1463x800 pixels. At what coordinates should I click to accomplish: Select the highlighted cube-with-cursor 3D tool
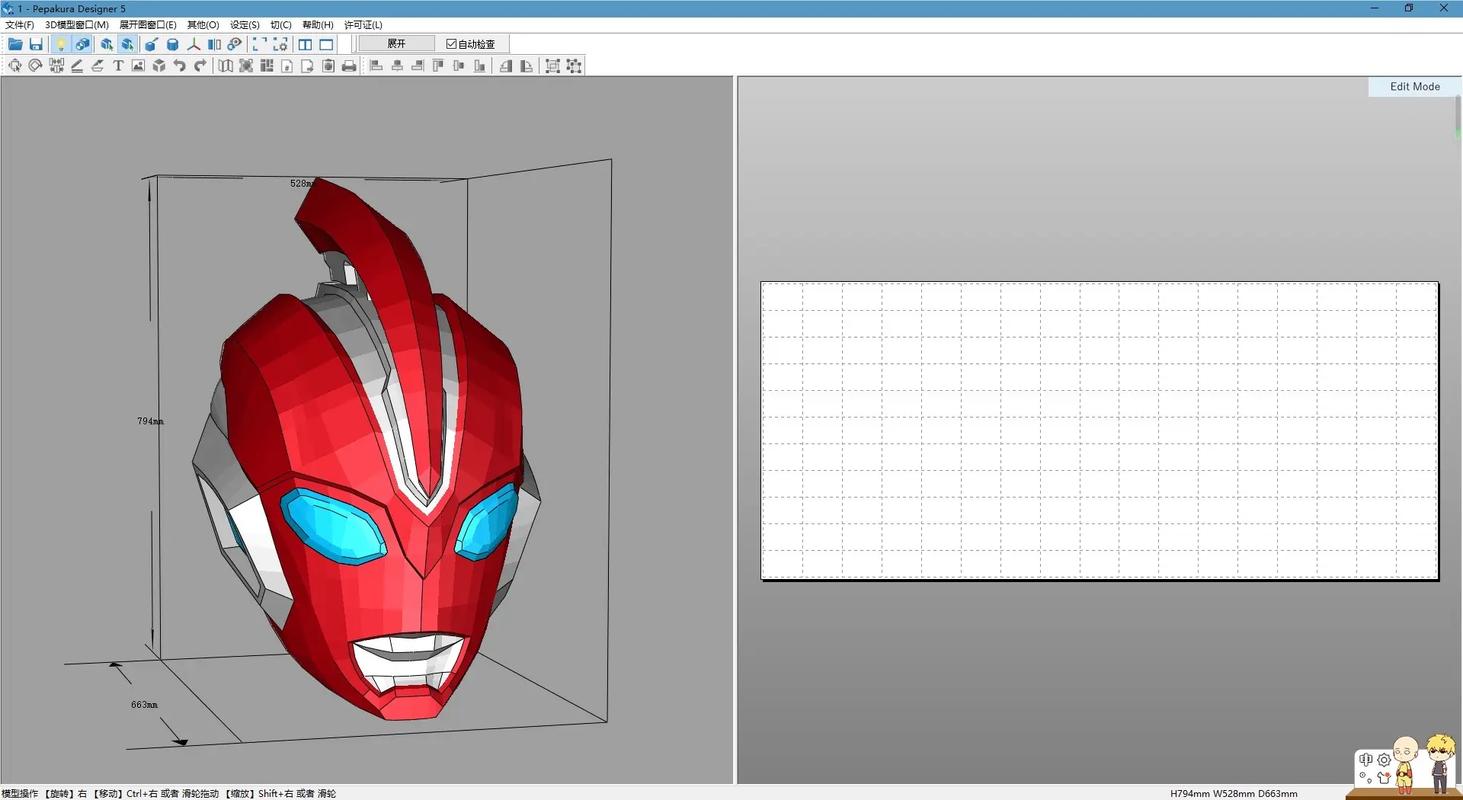point(128,44)
